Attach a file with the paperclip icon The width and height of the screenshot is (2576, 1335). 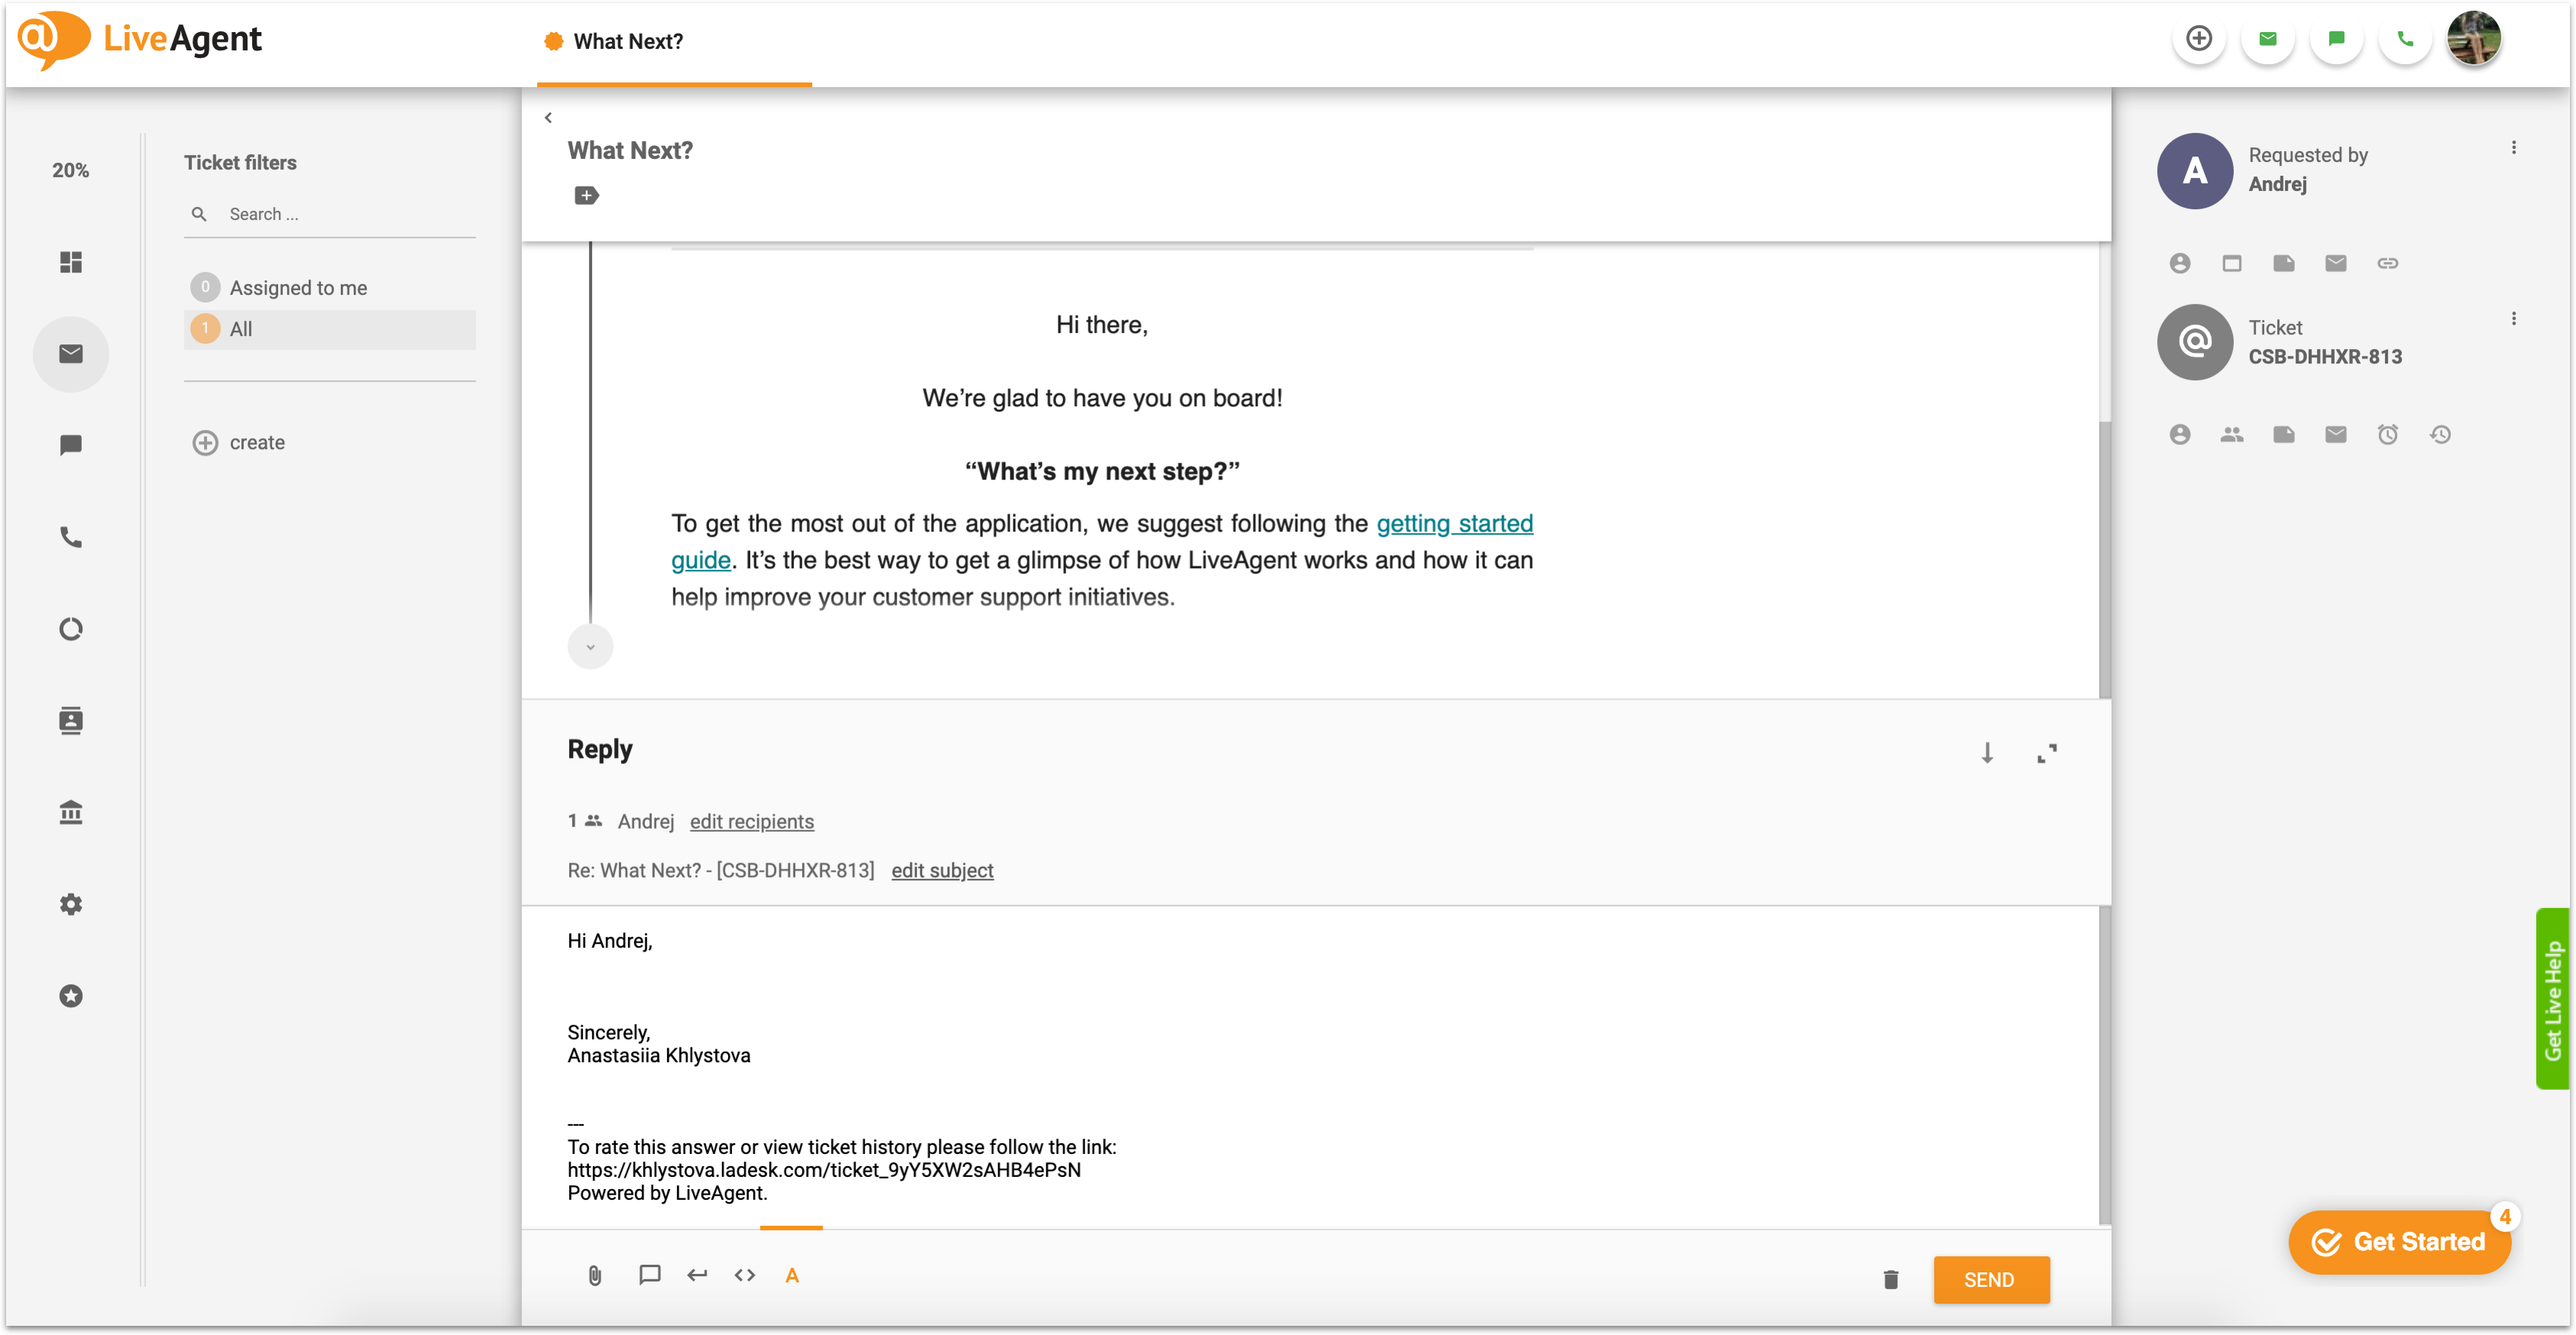click(595, 1276)
